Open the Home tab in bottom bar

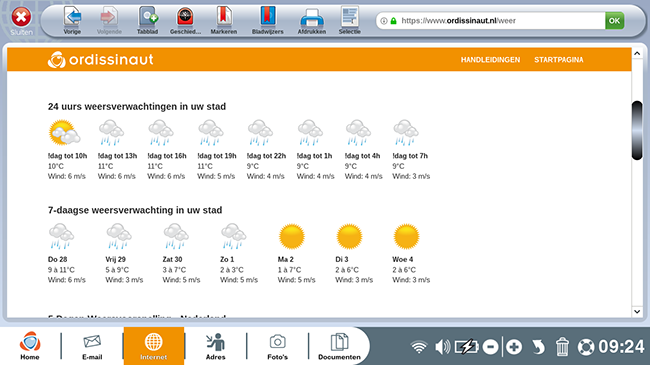point(30,346)
